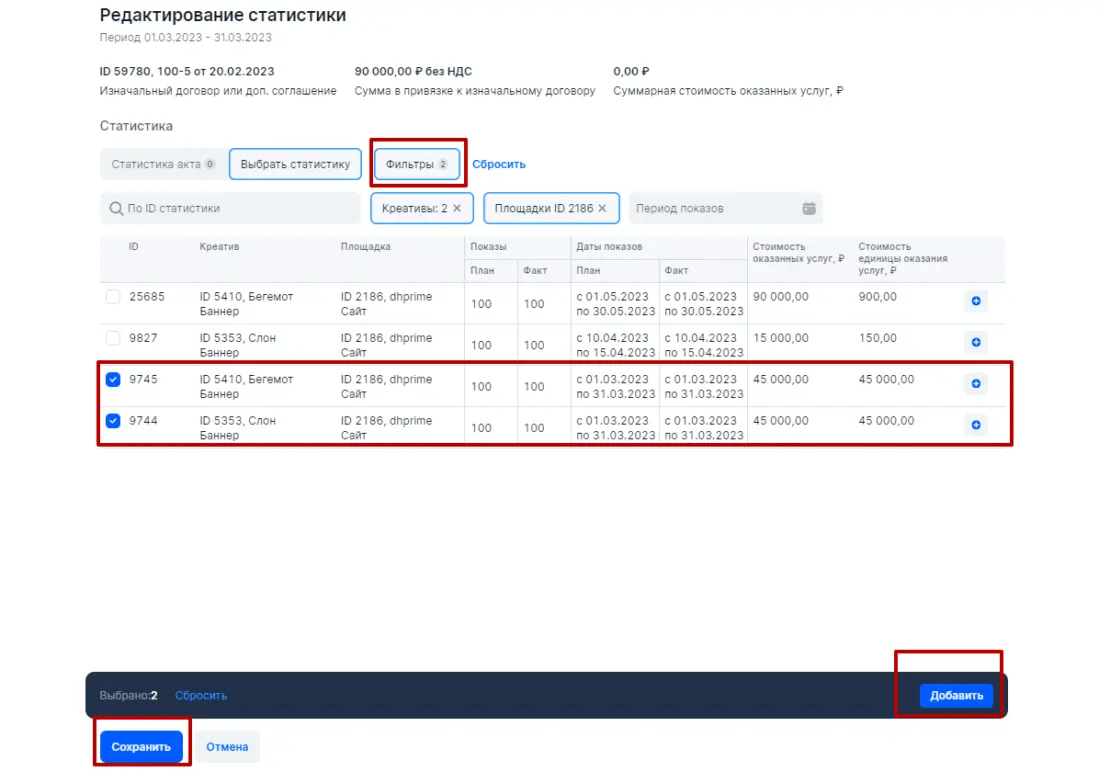Open calendar icon in 'Период показов' field
Image resolution: width=1099 pixels, height=772 pixels.
tap(809, 209)
